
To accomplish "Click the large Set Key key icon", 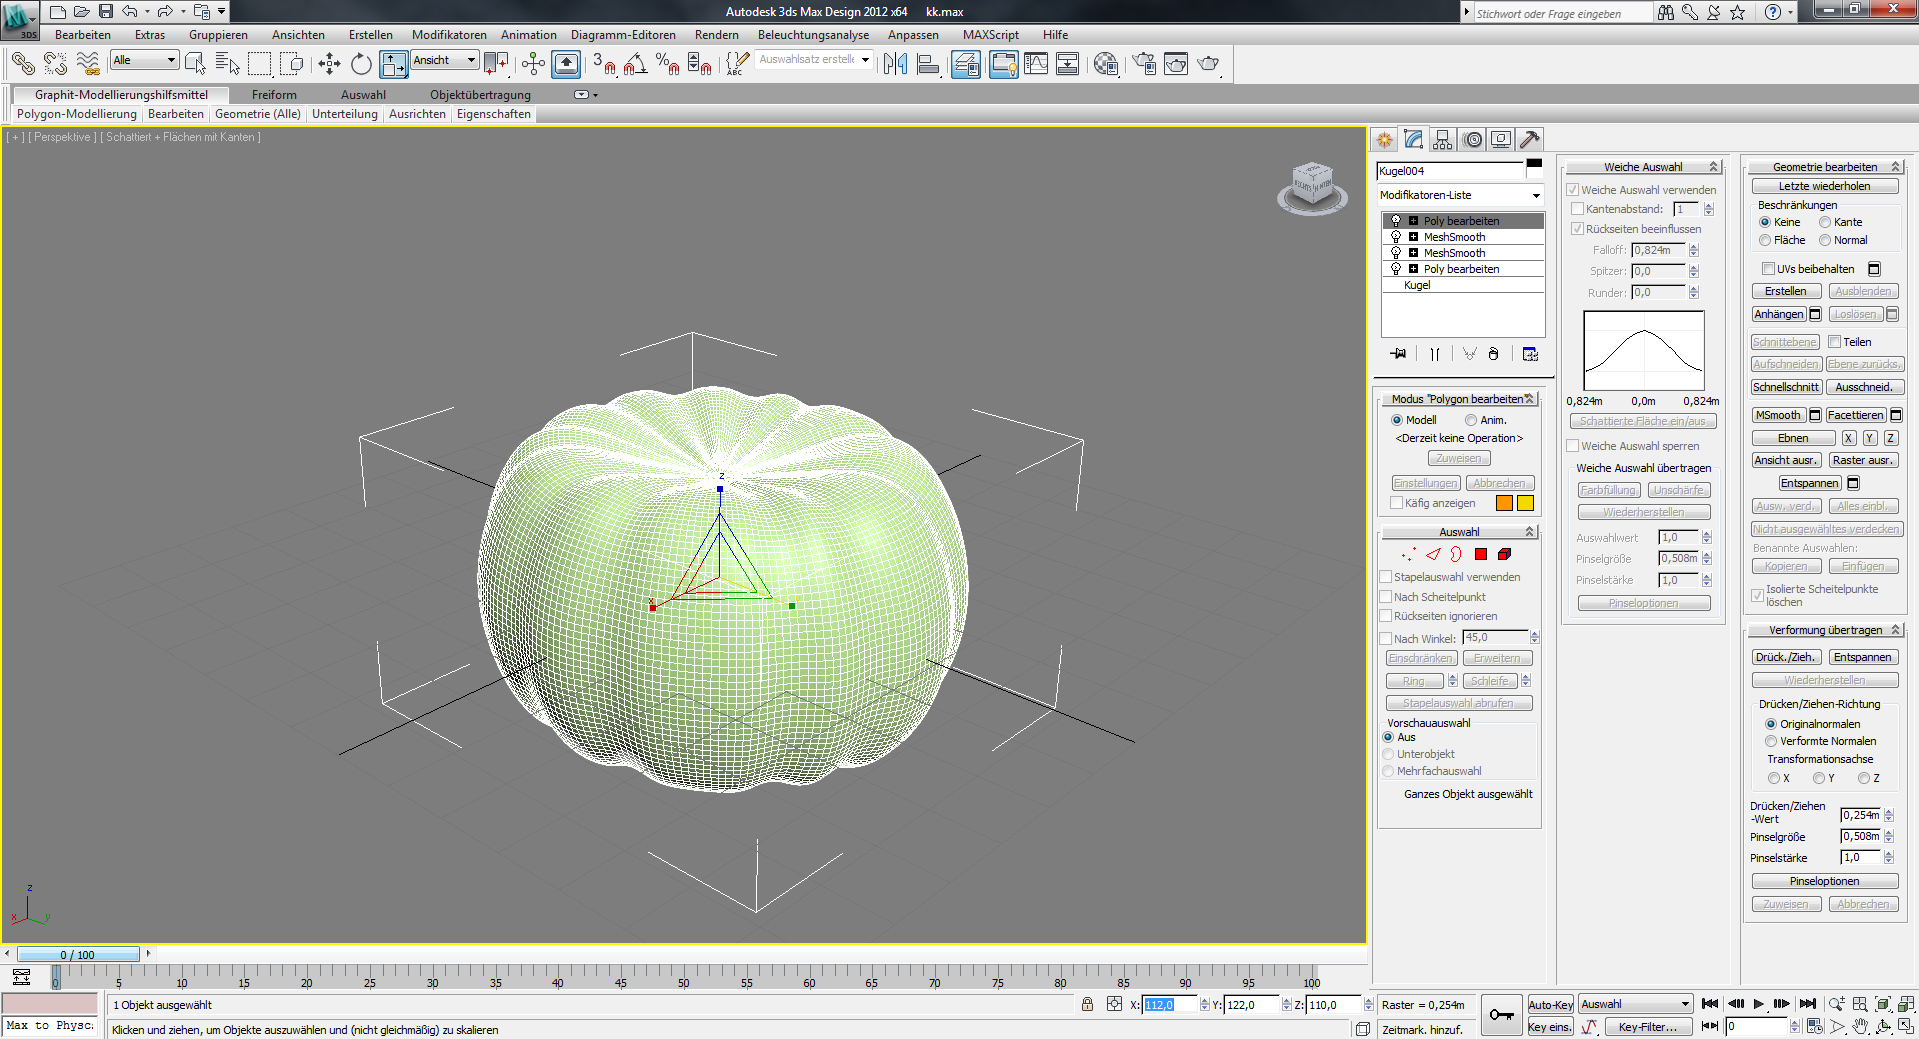I will click(1501, 1015).
